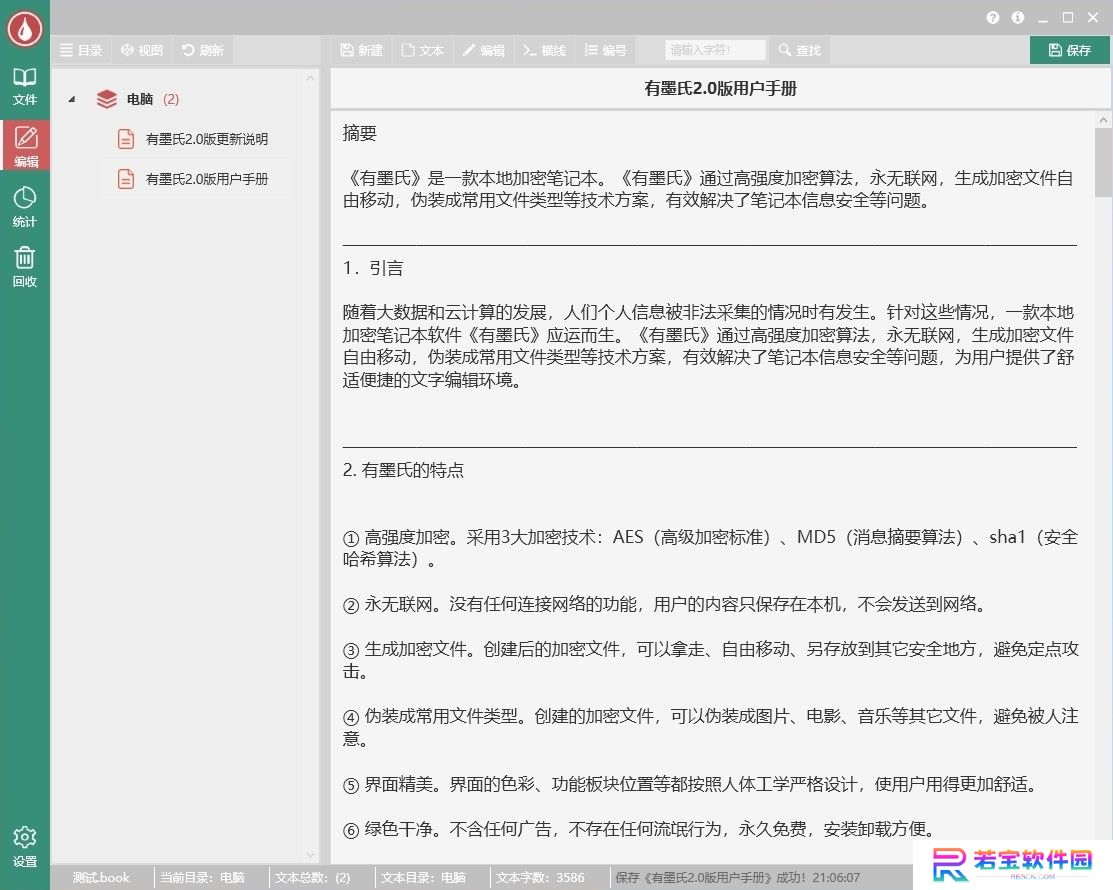
Task: Focus the 请输入字符 search input field
Action: pyautogui.click(x=716, y=50)
